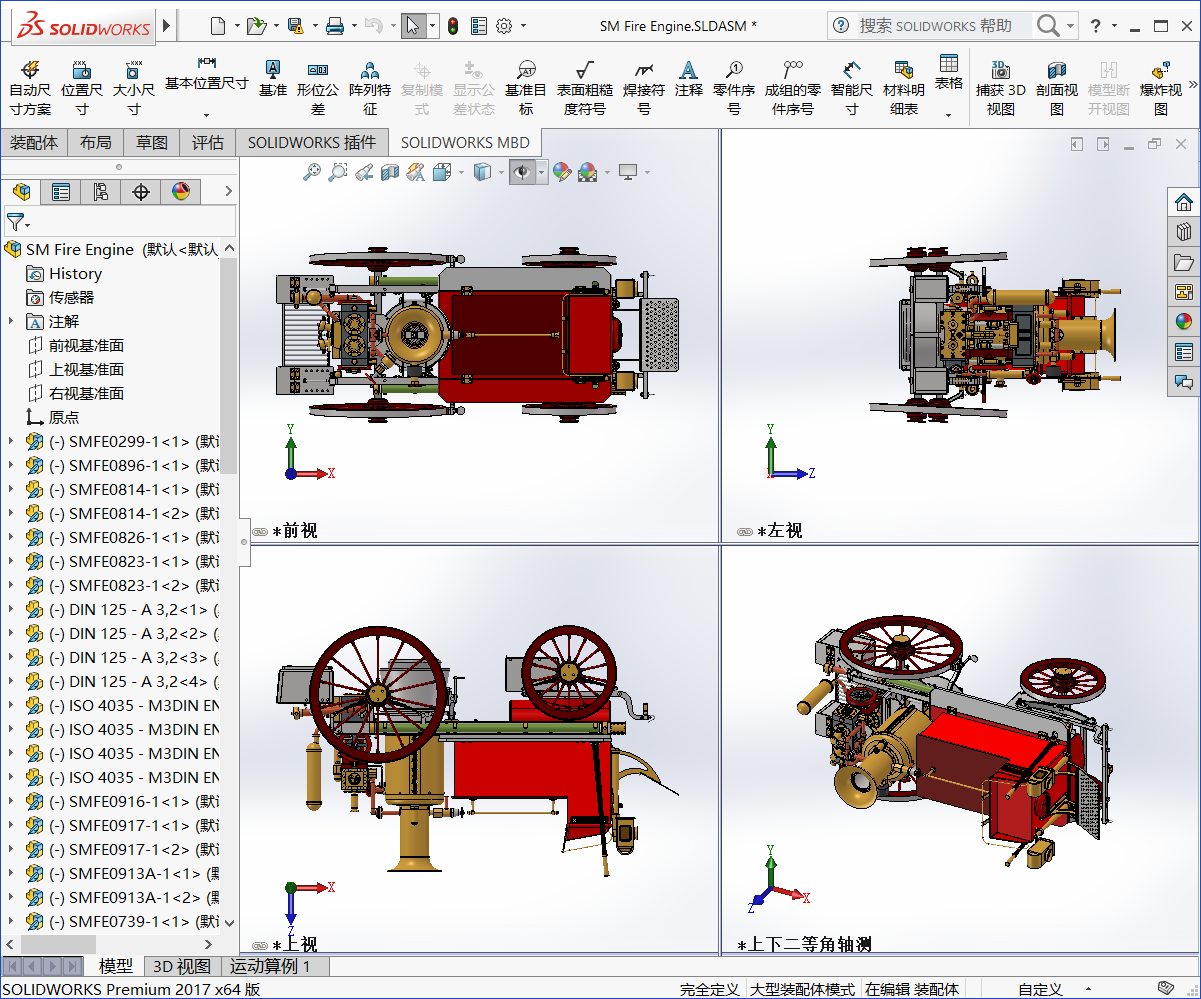Click the Exploded View (爆炸视图) tool

click(x=1161, y=88)
